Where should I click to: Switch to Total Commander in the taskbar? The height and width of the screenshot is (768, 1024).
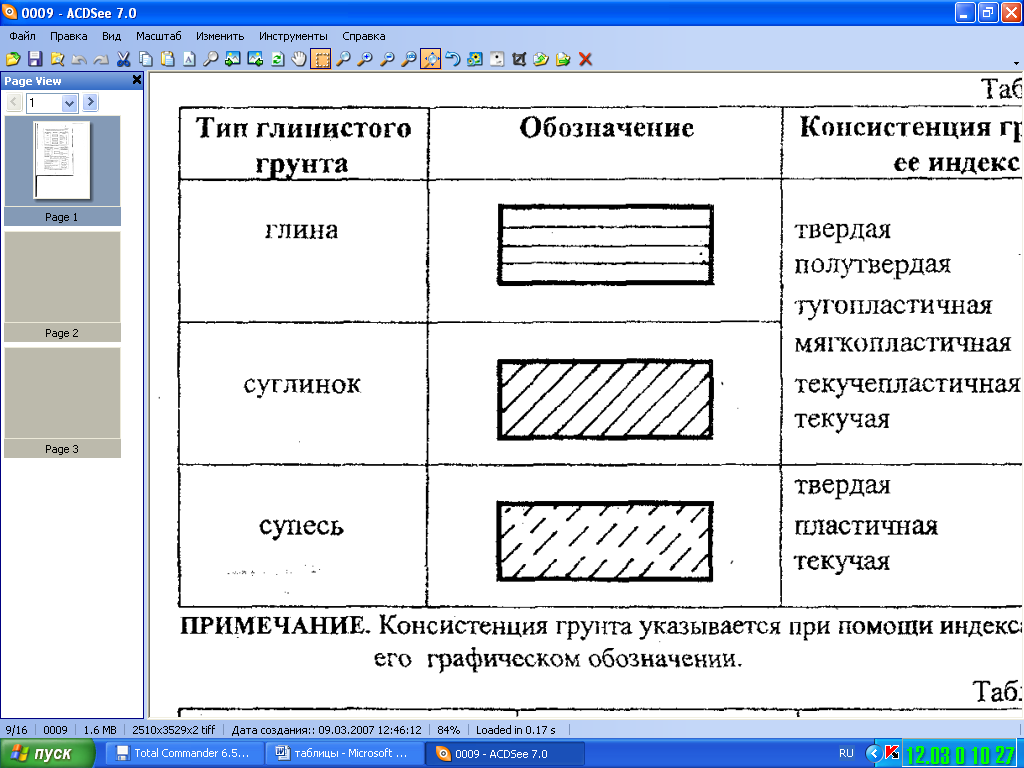pyautogui.click(x=184, y=753)
